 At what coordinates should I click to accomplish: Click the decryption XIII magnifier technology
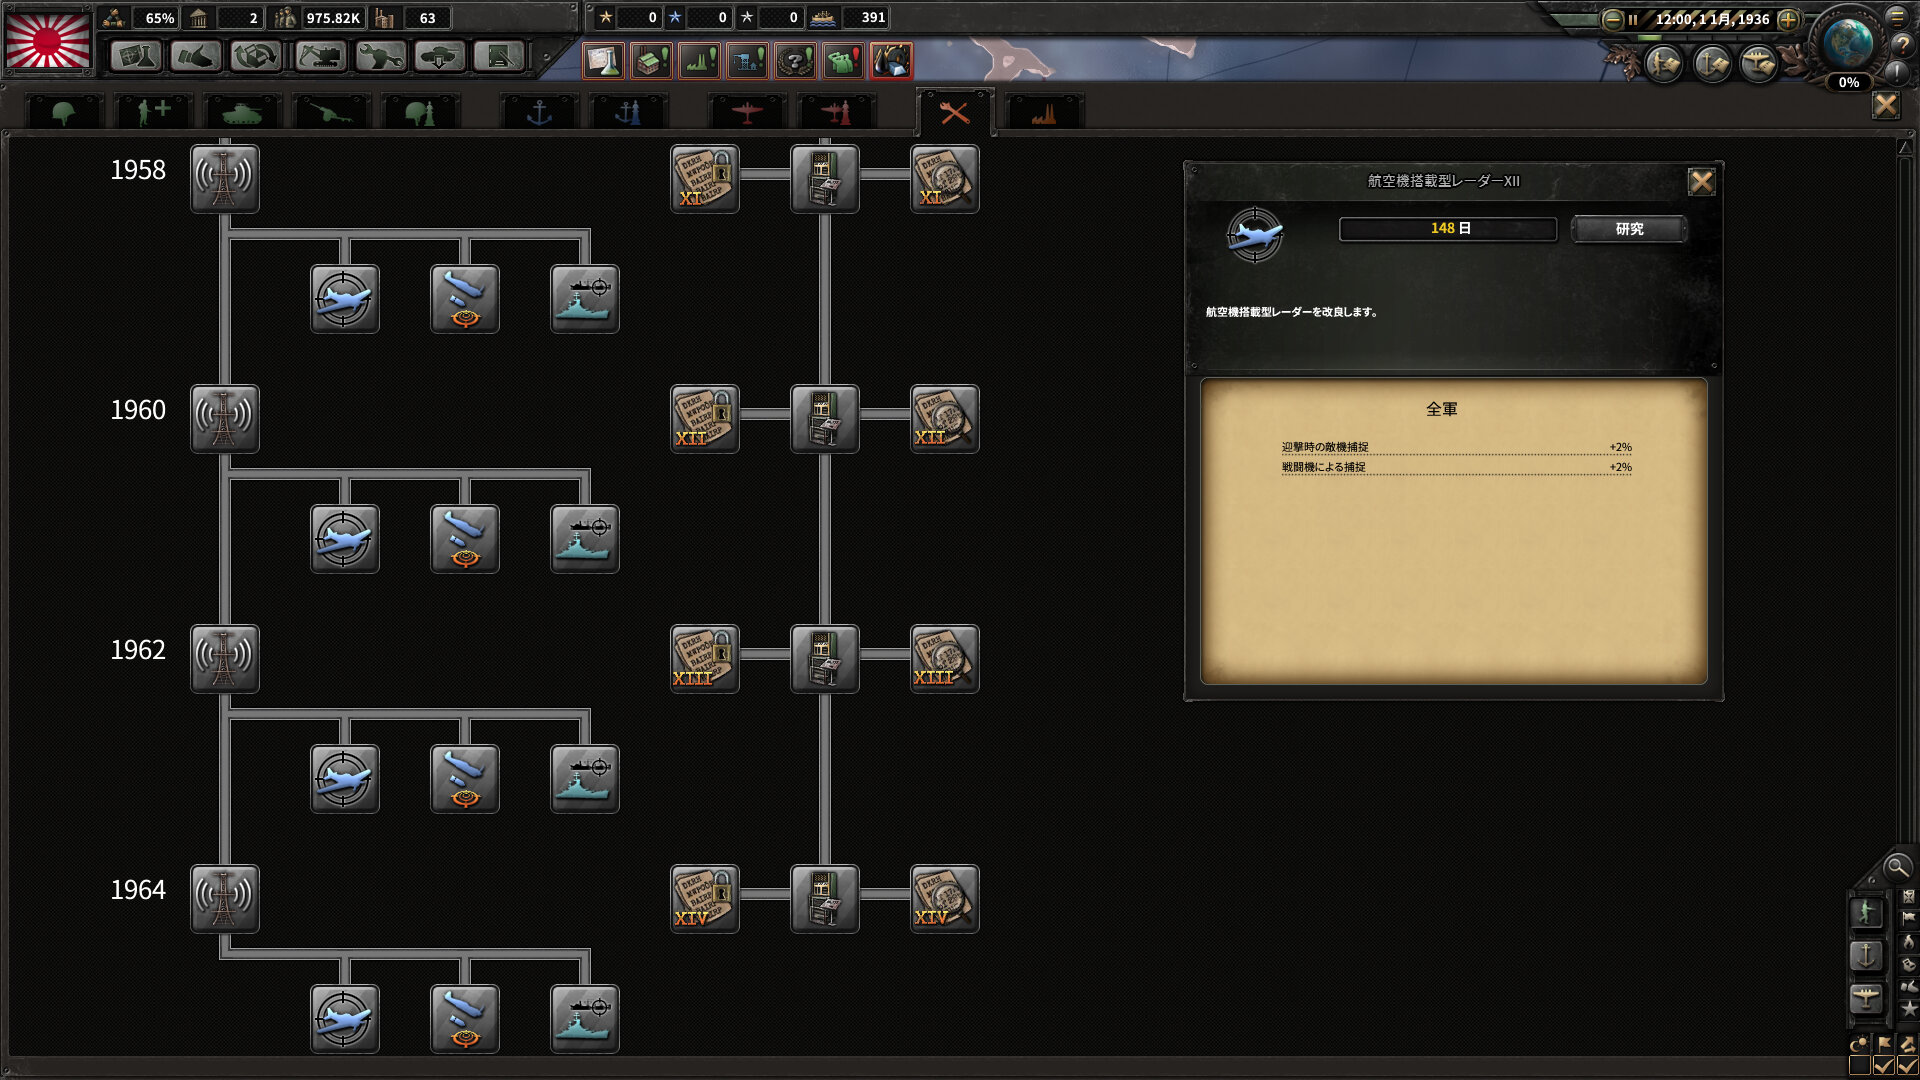tap(944, 659)
